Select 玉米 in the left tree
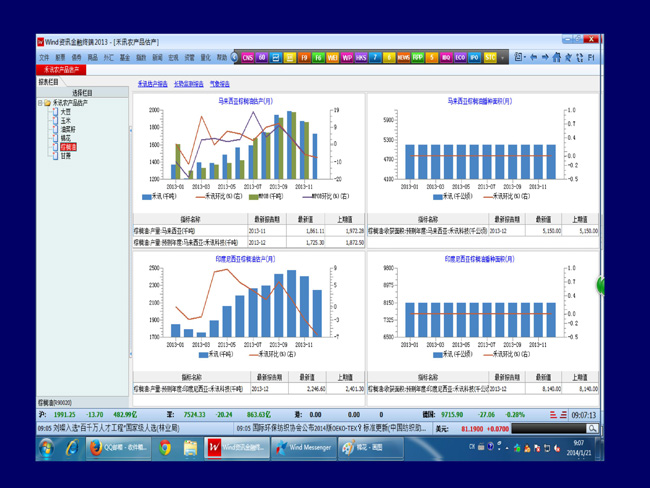650x488 pixels. coord(65,120)
